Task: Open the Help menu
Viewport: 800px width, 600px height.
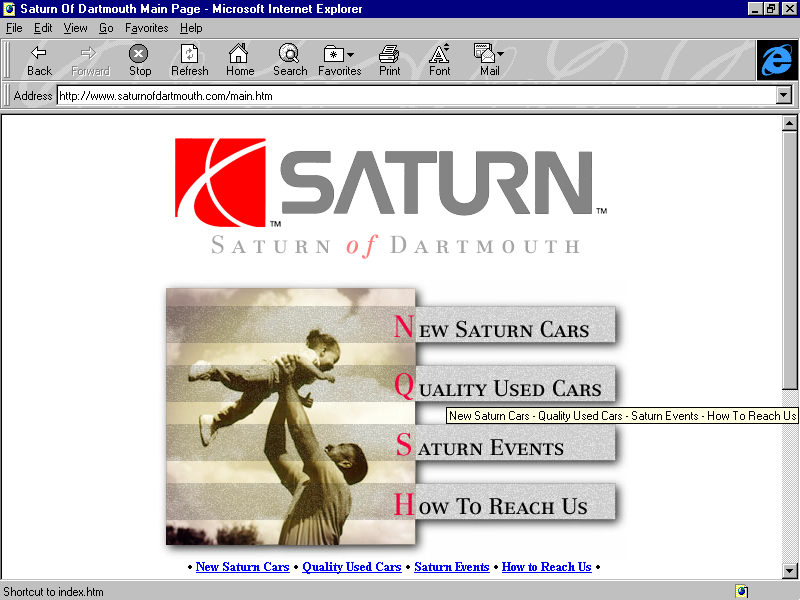Action: pos(191,28)
